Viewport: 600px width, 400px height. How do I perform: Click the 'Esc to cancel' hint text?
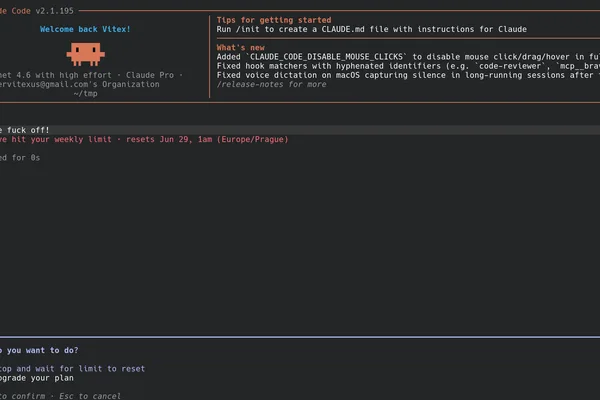point(90,396)
